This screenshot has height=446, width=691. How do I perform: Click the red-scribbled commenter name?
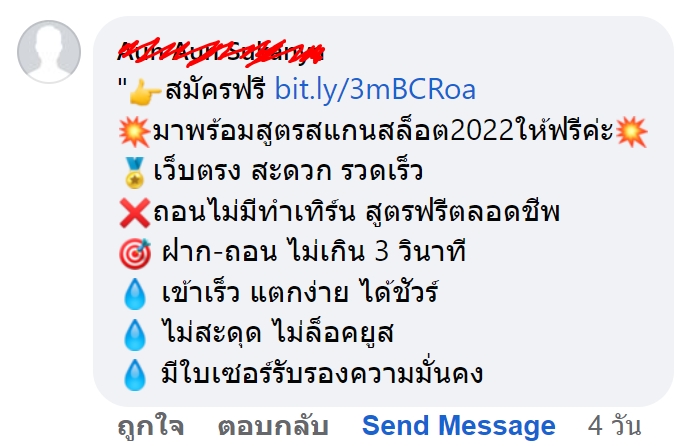click(222, 54)
